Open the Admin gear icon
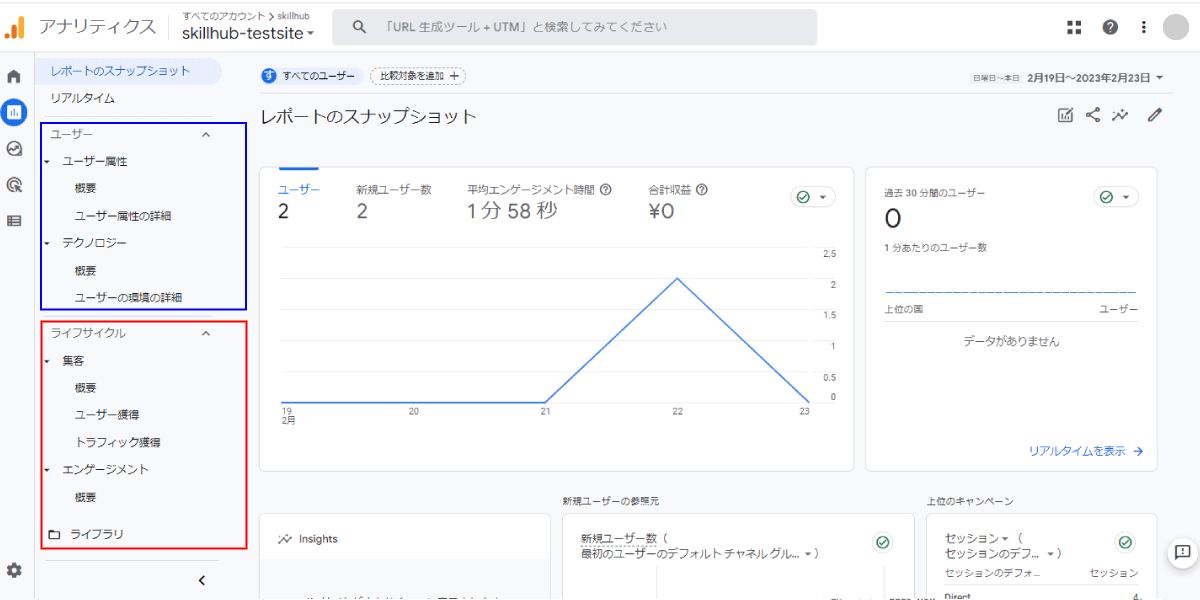1200x600 pixels. click(14, 570)
